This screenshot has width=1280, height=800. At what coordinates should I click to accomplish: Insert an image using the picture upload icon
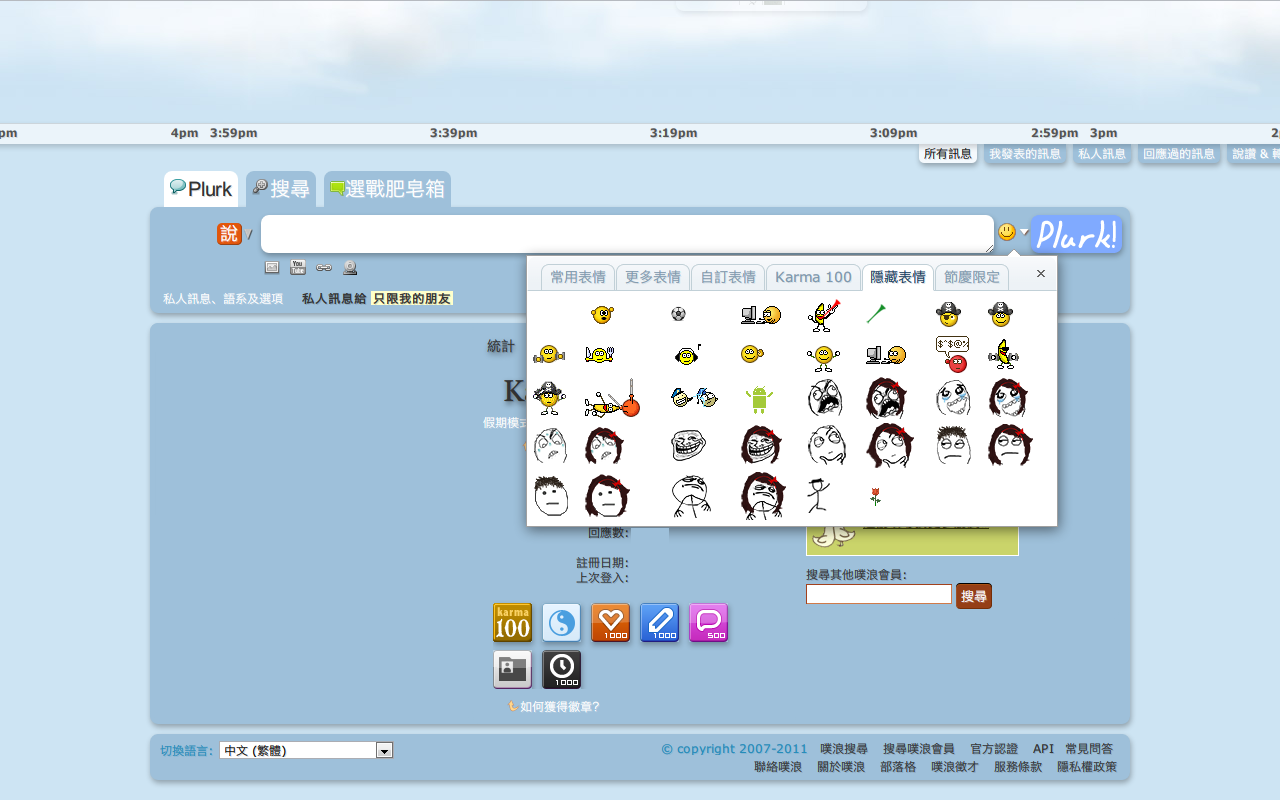click(271, 267)
